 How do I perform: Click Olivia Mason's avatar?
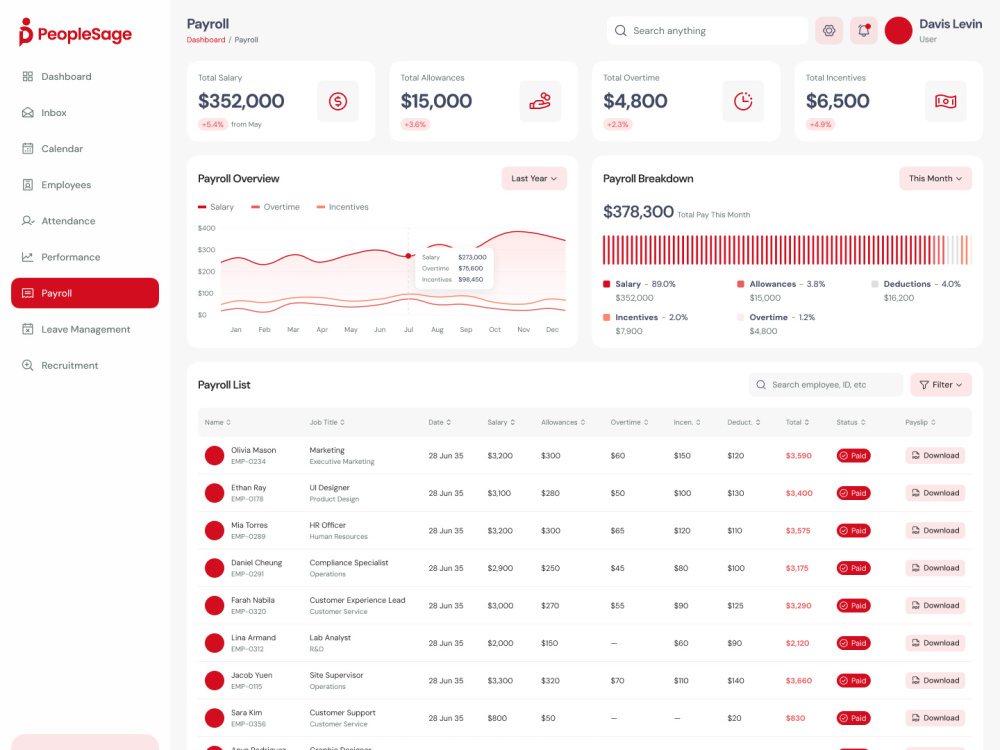214,455
